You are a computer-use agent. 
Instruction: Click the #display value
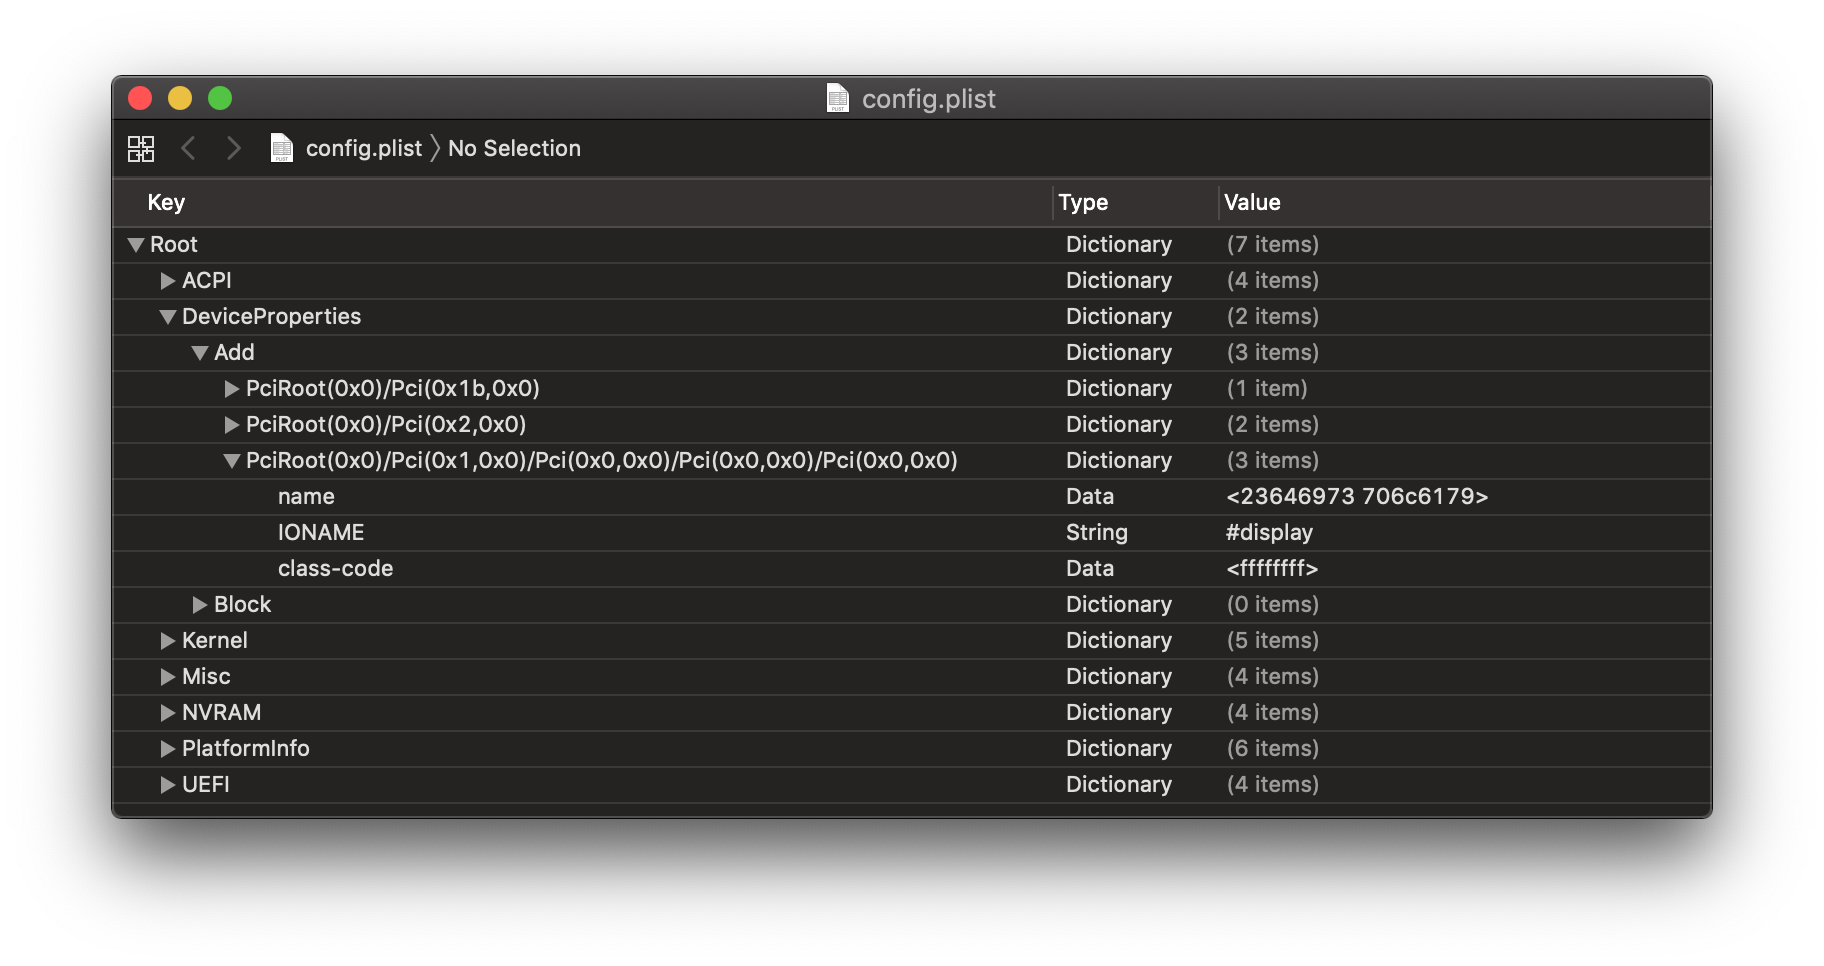[x=1269, y=533]
